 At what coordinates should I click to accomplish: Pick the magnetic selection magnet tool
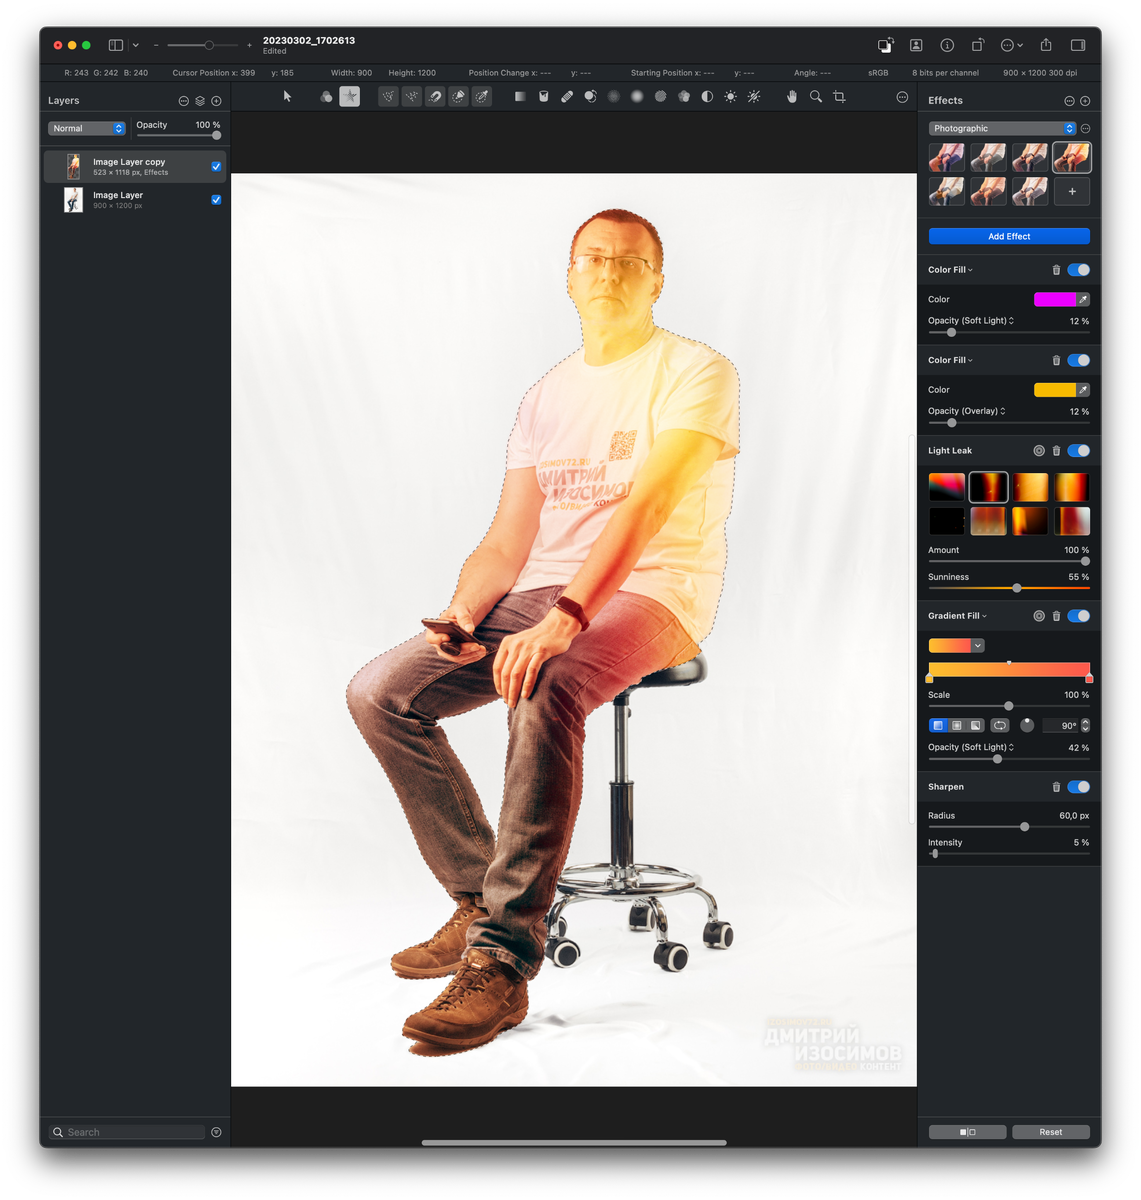pyautogui.click(x=435, y=97)
